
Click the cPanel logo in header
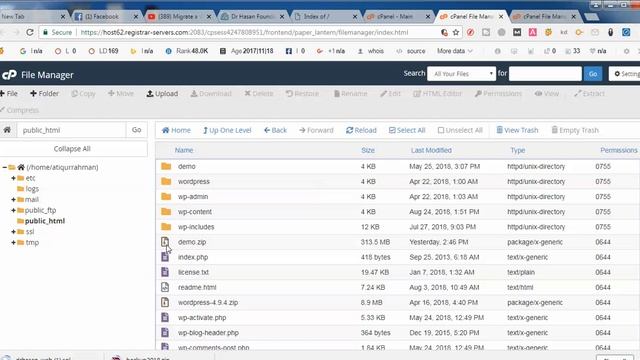[x=9, y=75]
